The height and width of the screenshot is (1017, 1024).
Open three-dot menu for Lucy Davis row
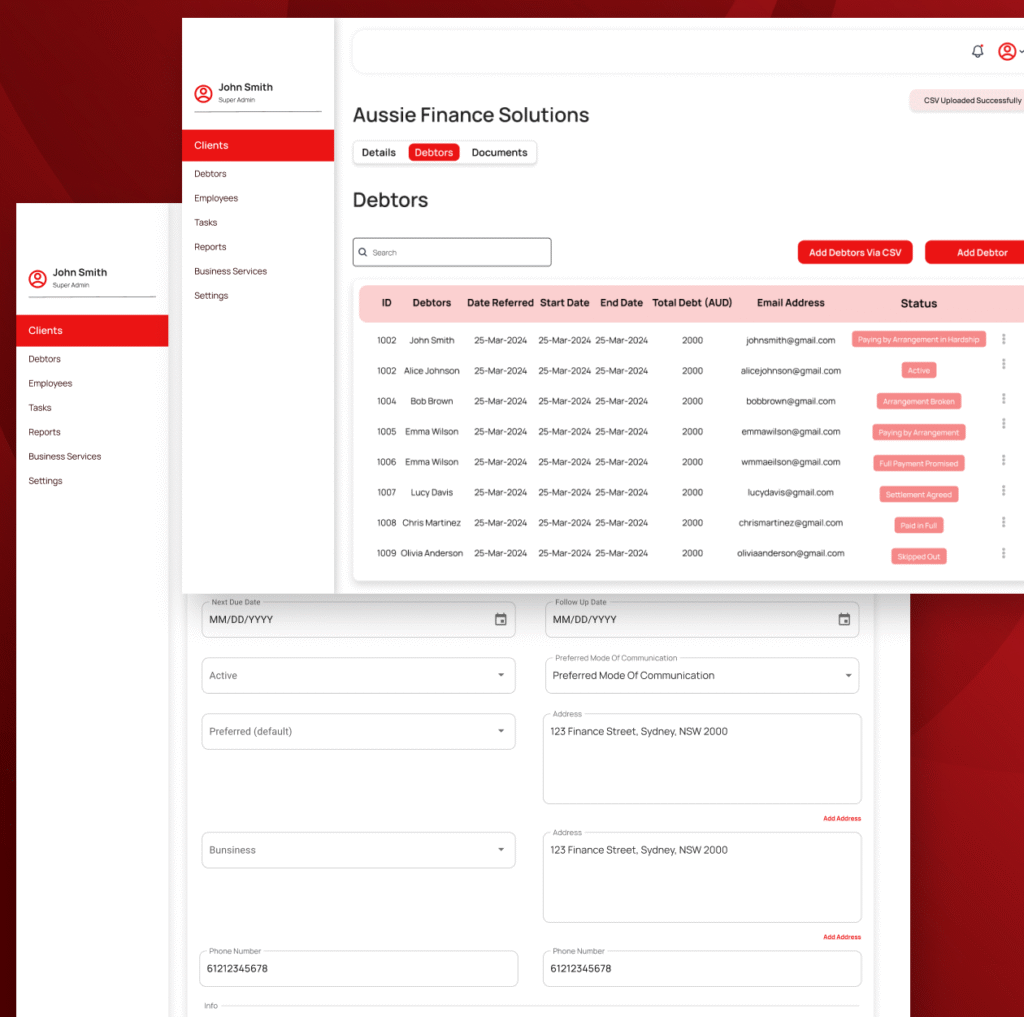coord(1003,491)
